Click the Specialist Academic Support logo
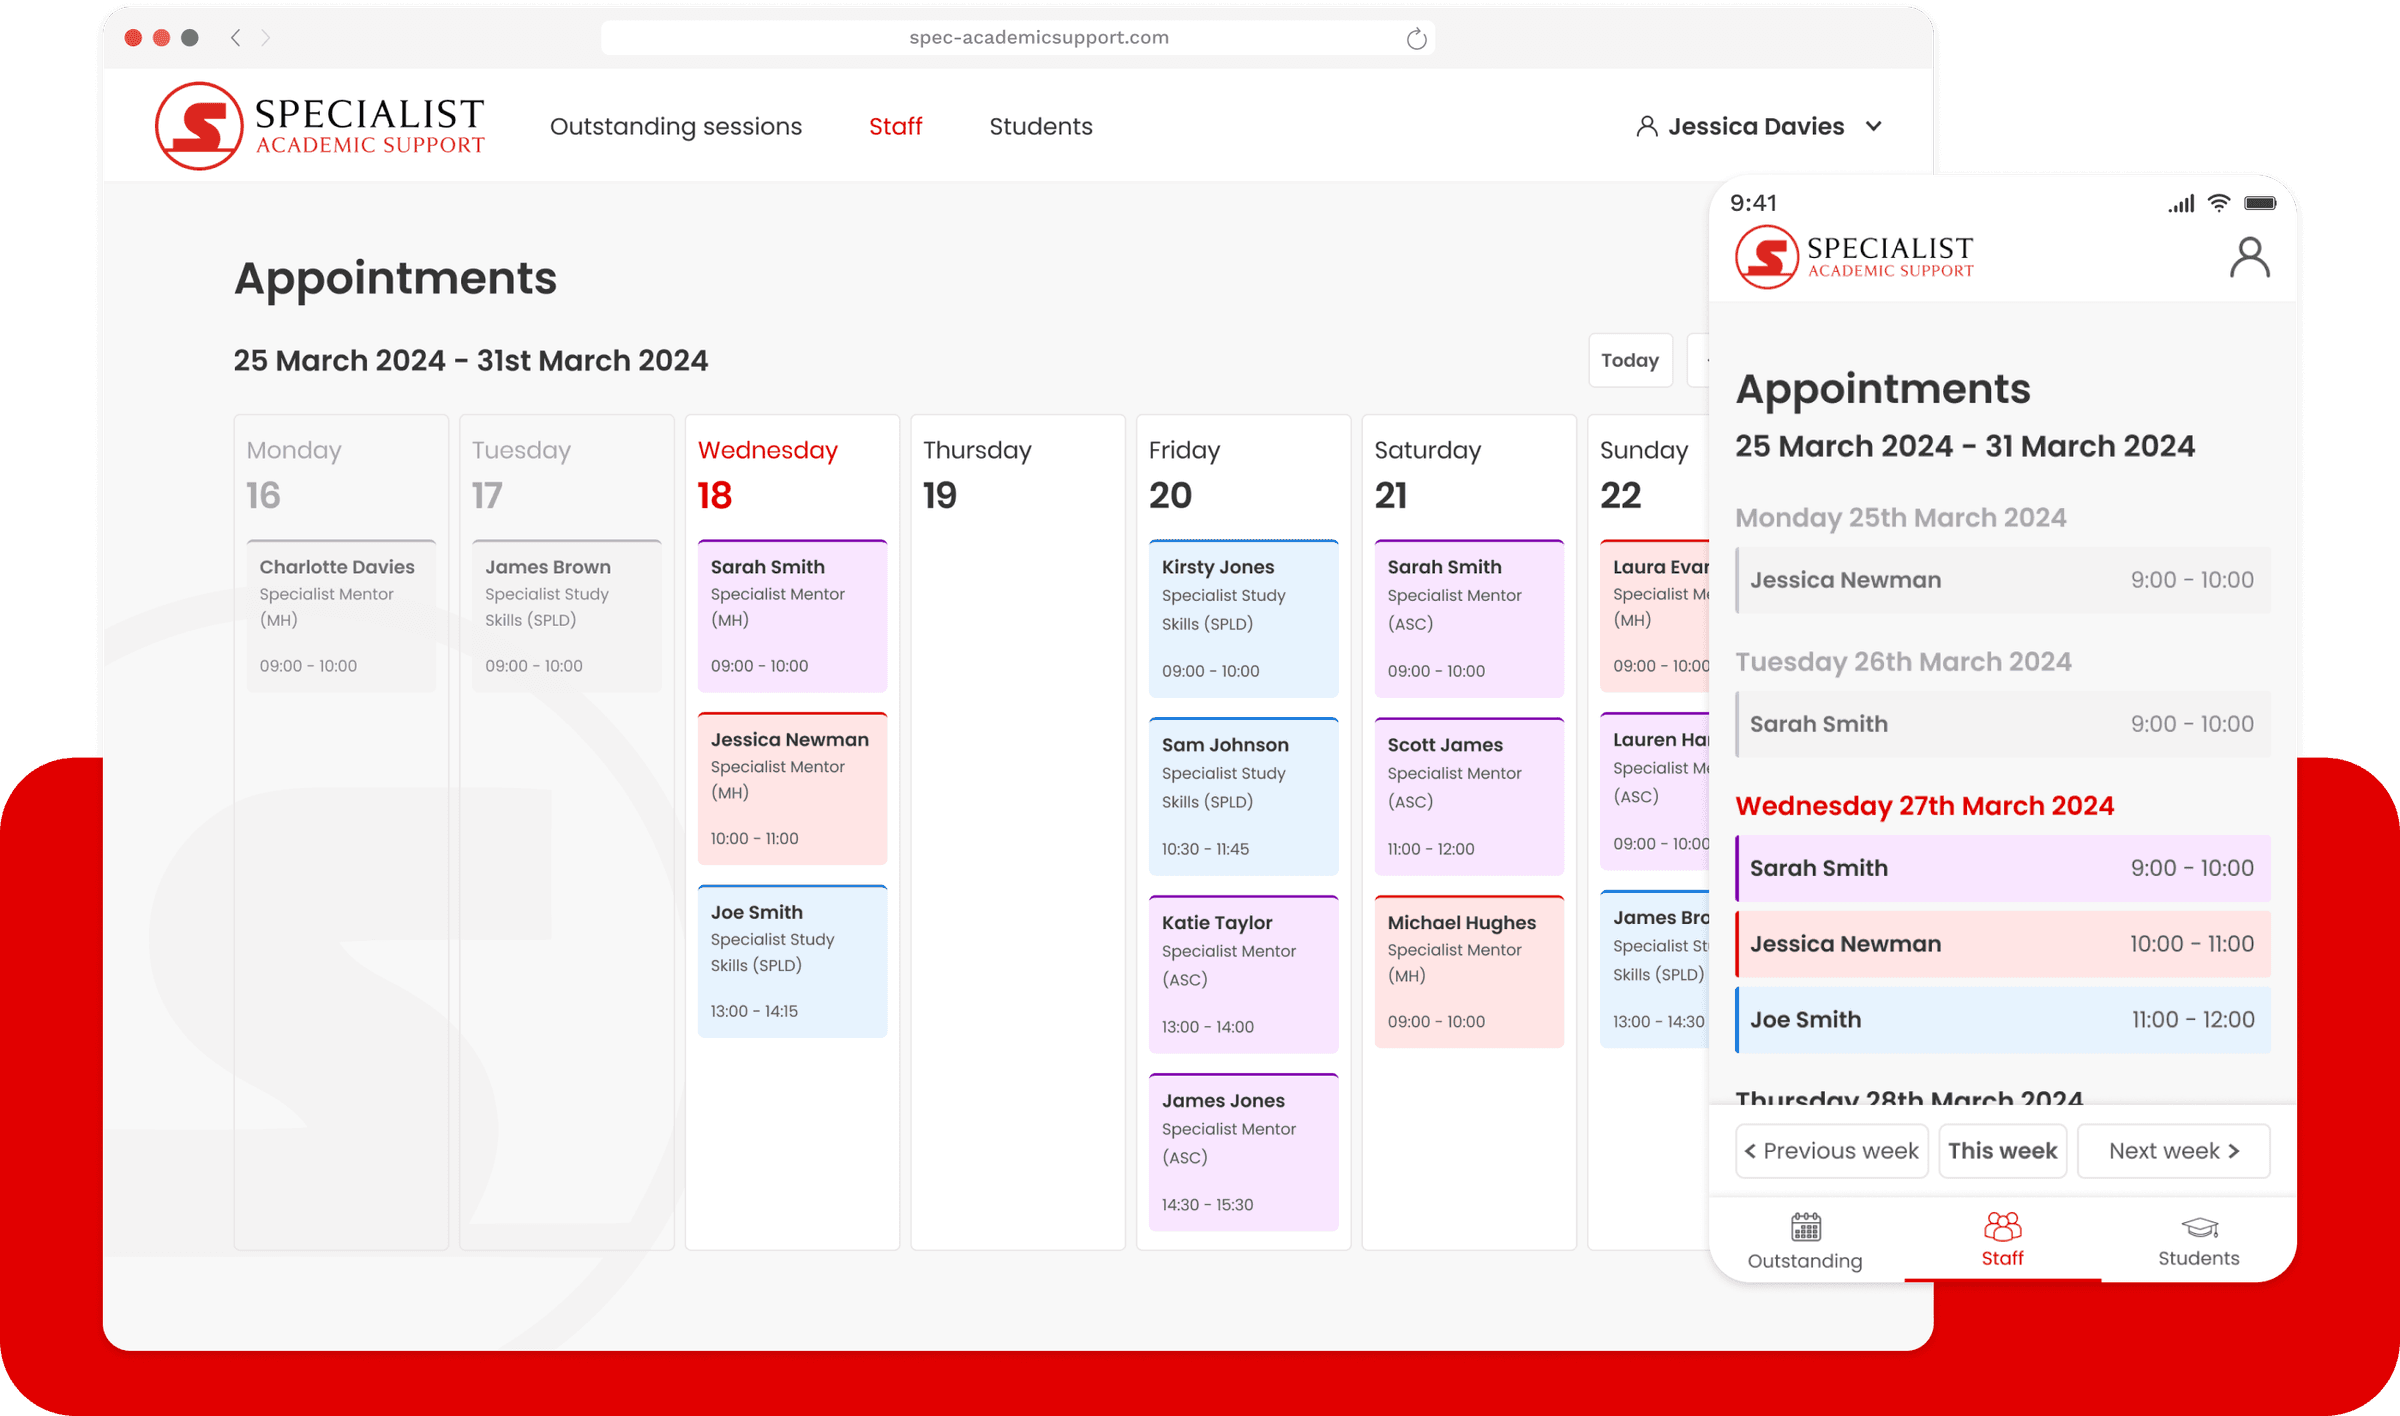The image size is (2400, 1416). [x=320, y=124]
